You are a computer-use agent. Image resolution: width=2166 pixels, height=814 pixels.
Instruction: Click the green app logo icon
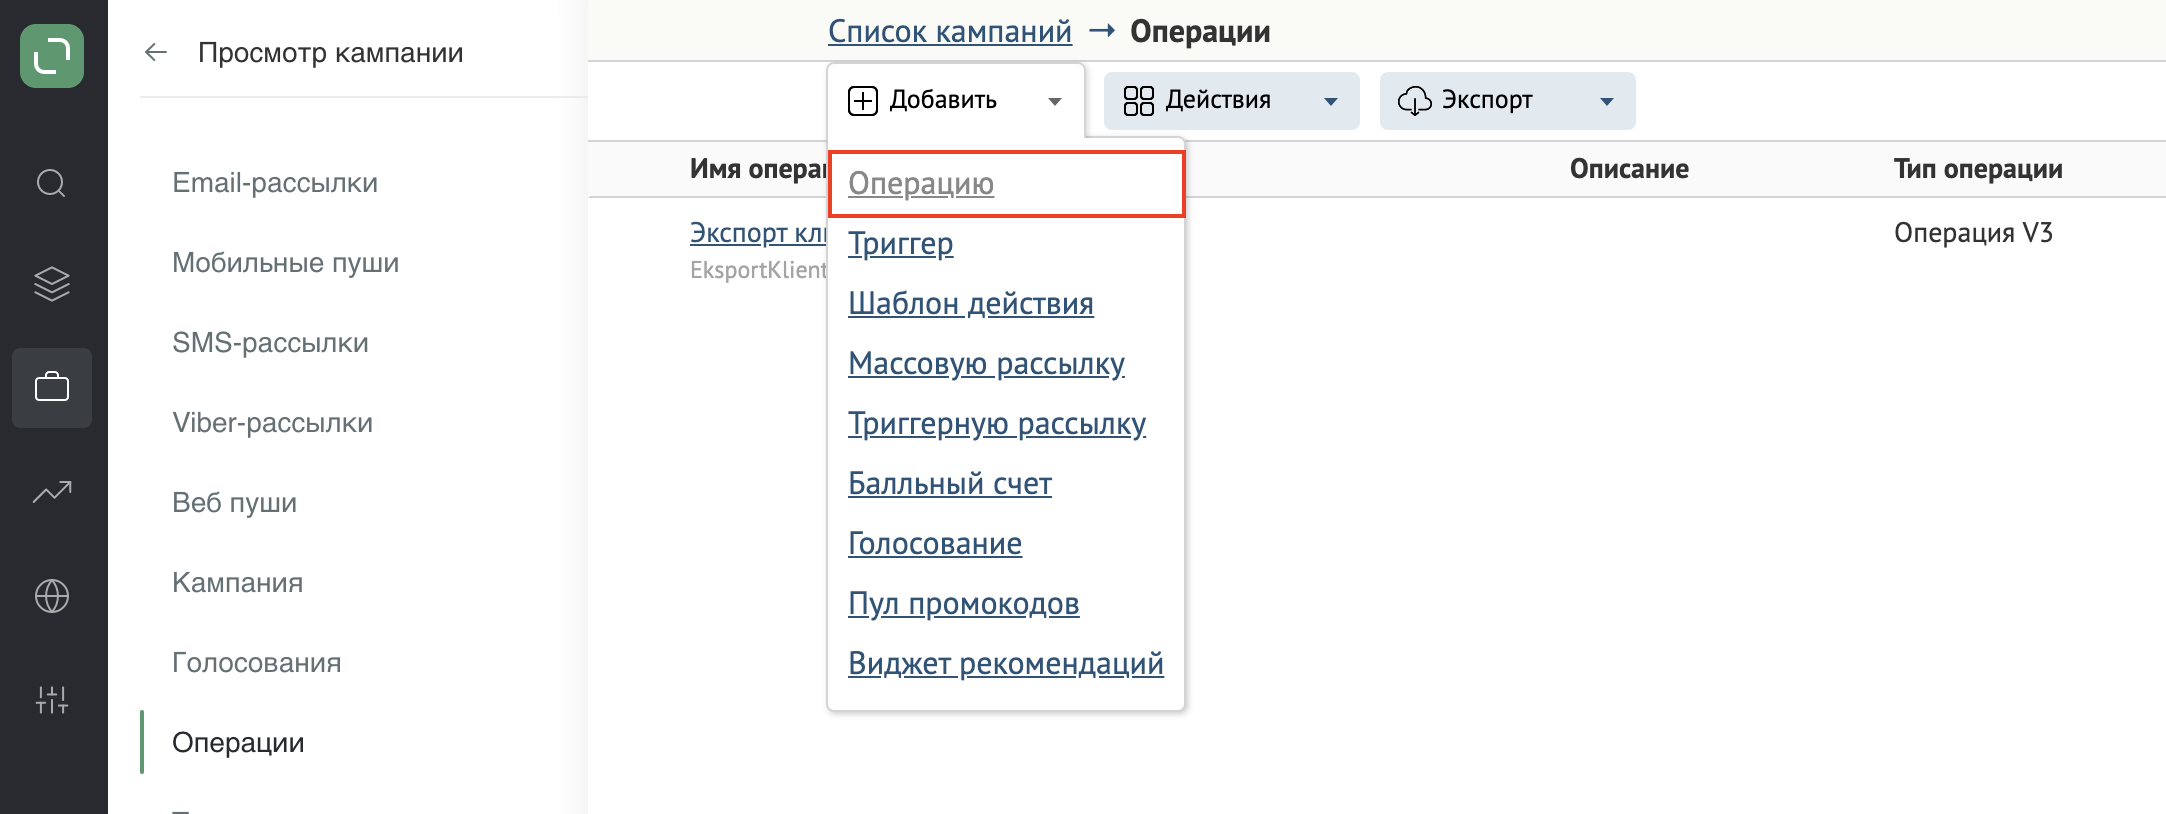tap(52, 56)
